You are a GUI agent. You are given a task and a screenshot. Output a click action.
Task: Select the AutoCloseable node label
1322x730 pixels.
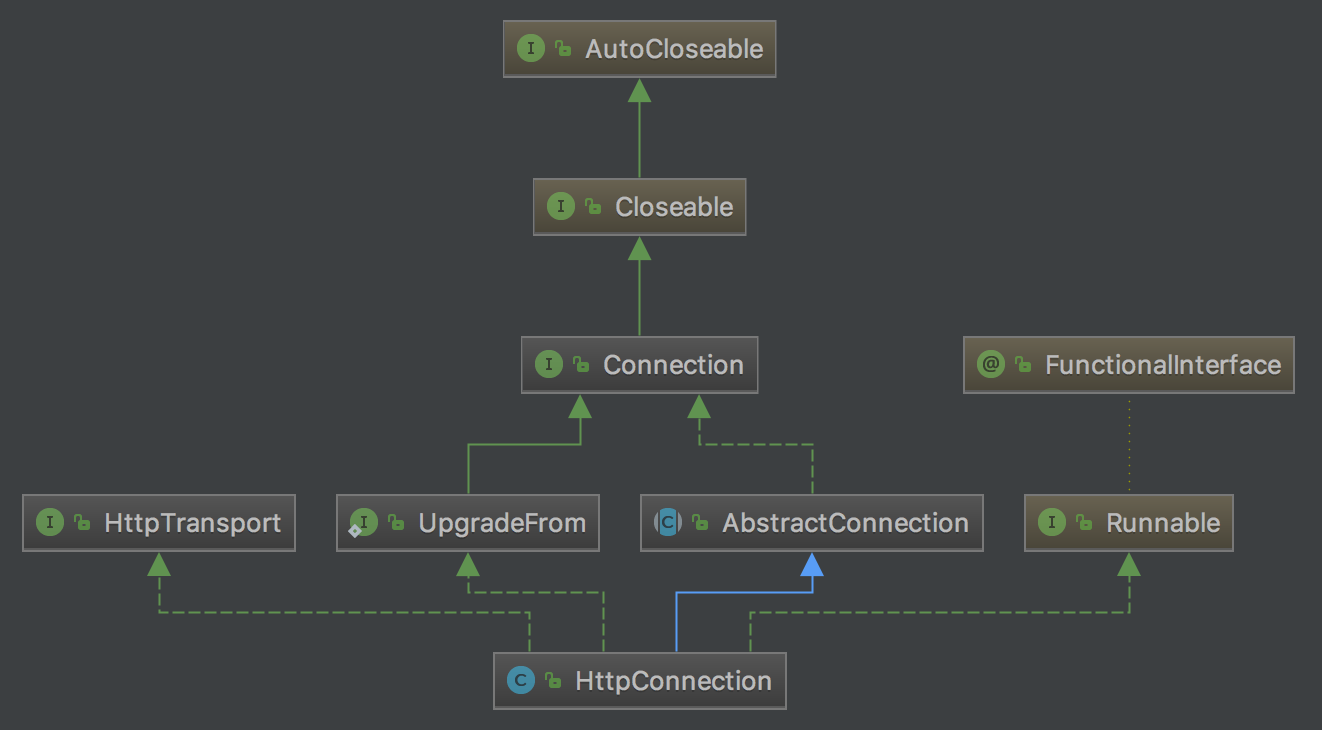[674, 49]
